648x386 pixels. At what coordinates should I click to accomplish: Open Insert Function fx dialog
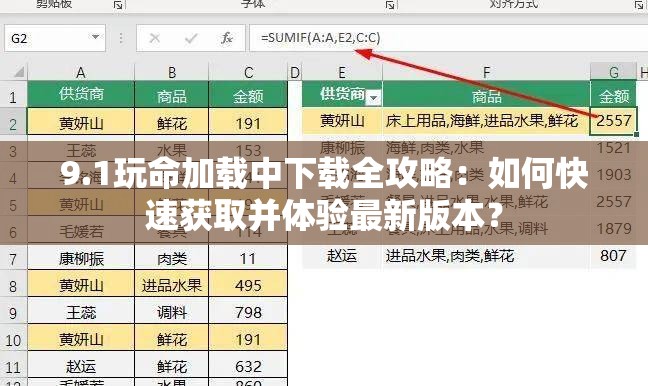coord(226,38)
